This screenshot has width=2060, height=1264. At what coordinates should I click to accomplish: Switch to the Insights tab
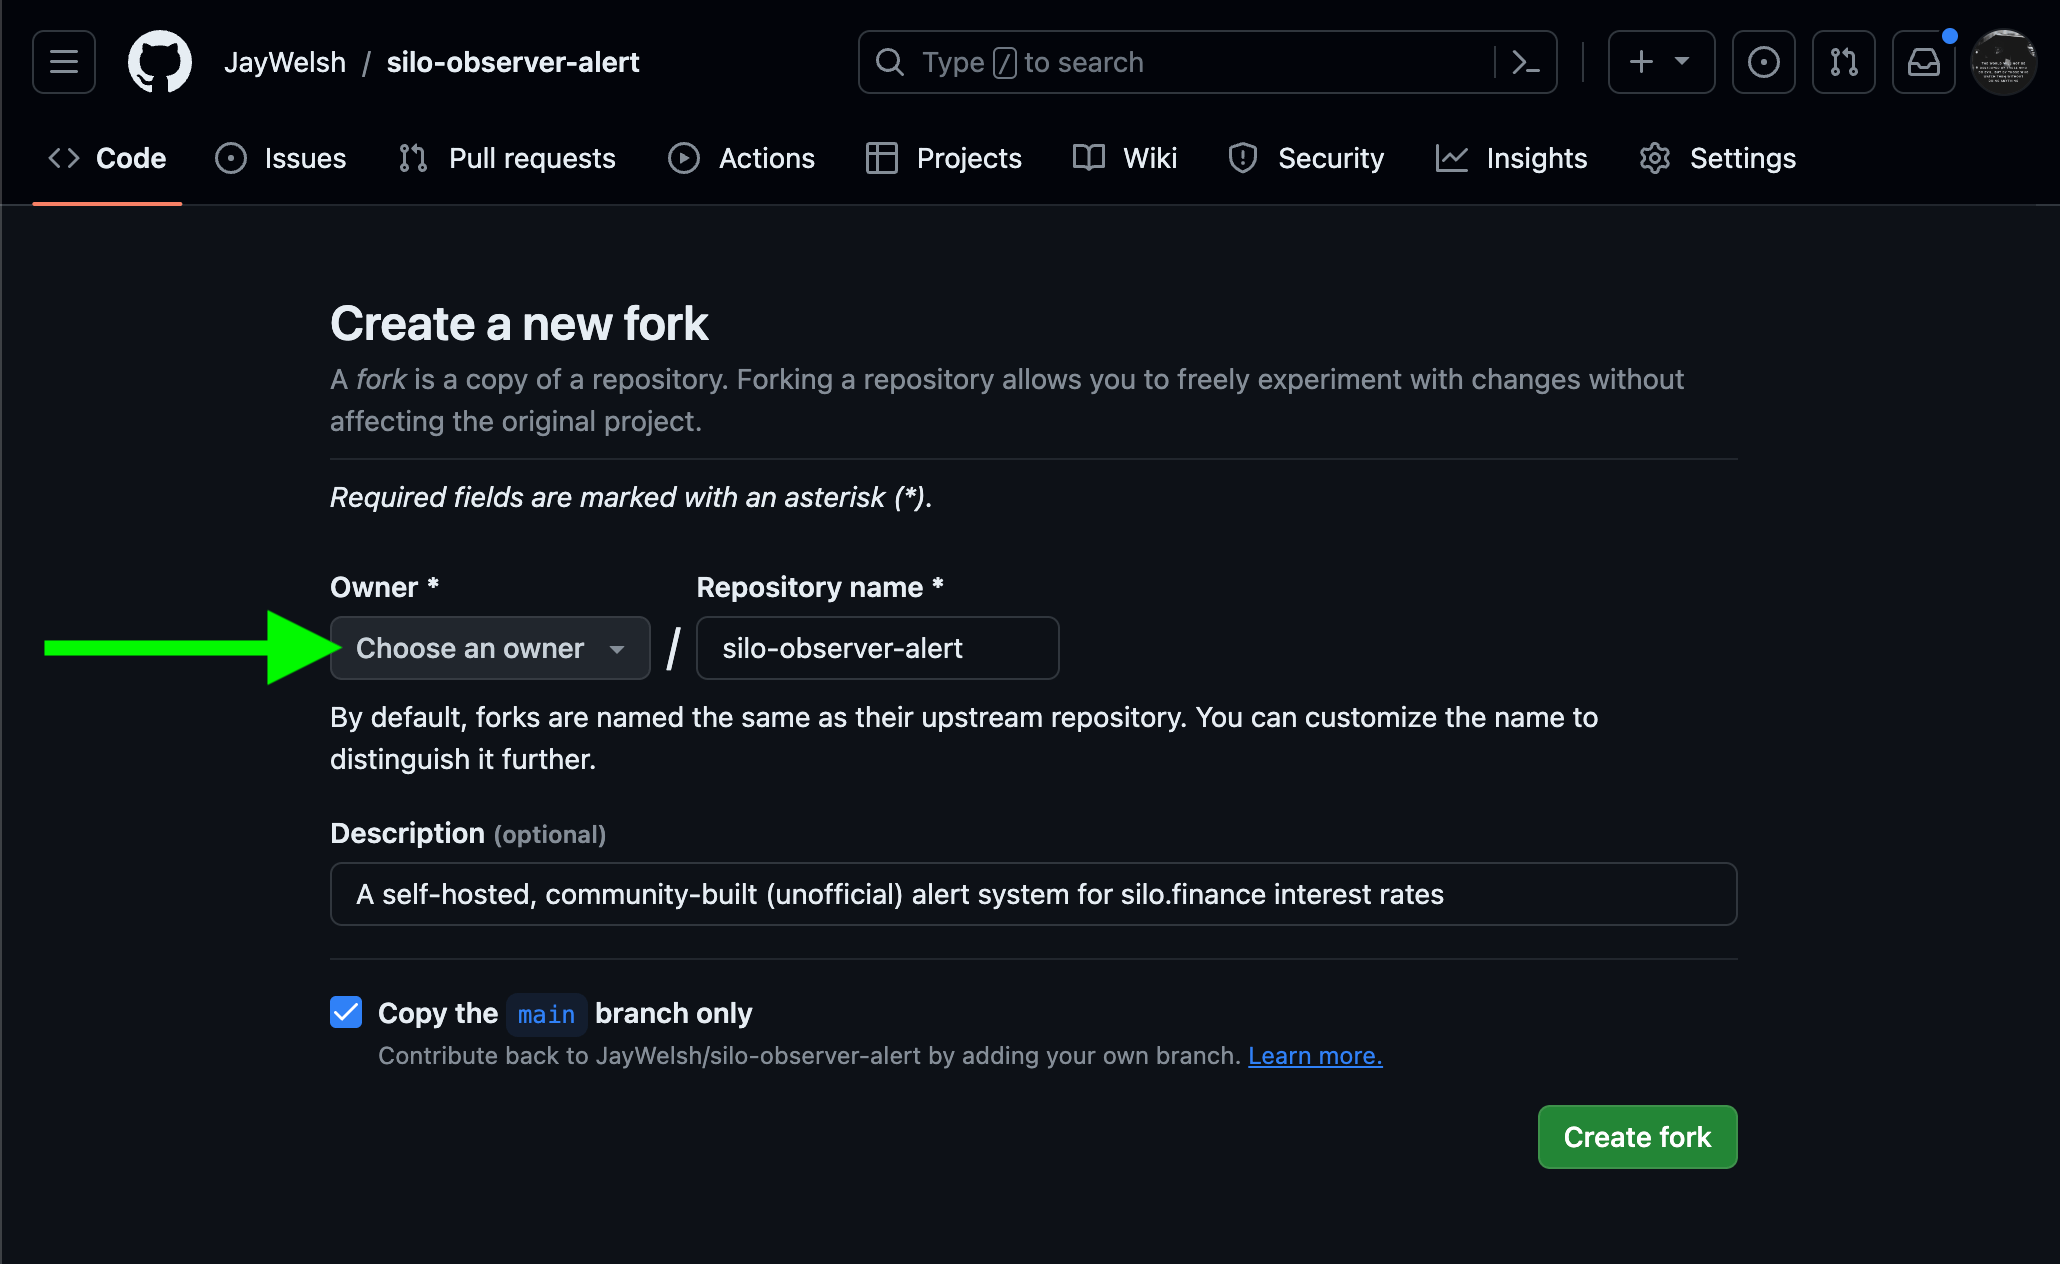click(1511, 158)
